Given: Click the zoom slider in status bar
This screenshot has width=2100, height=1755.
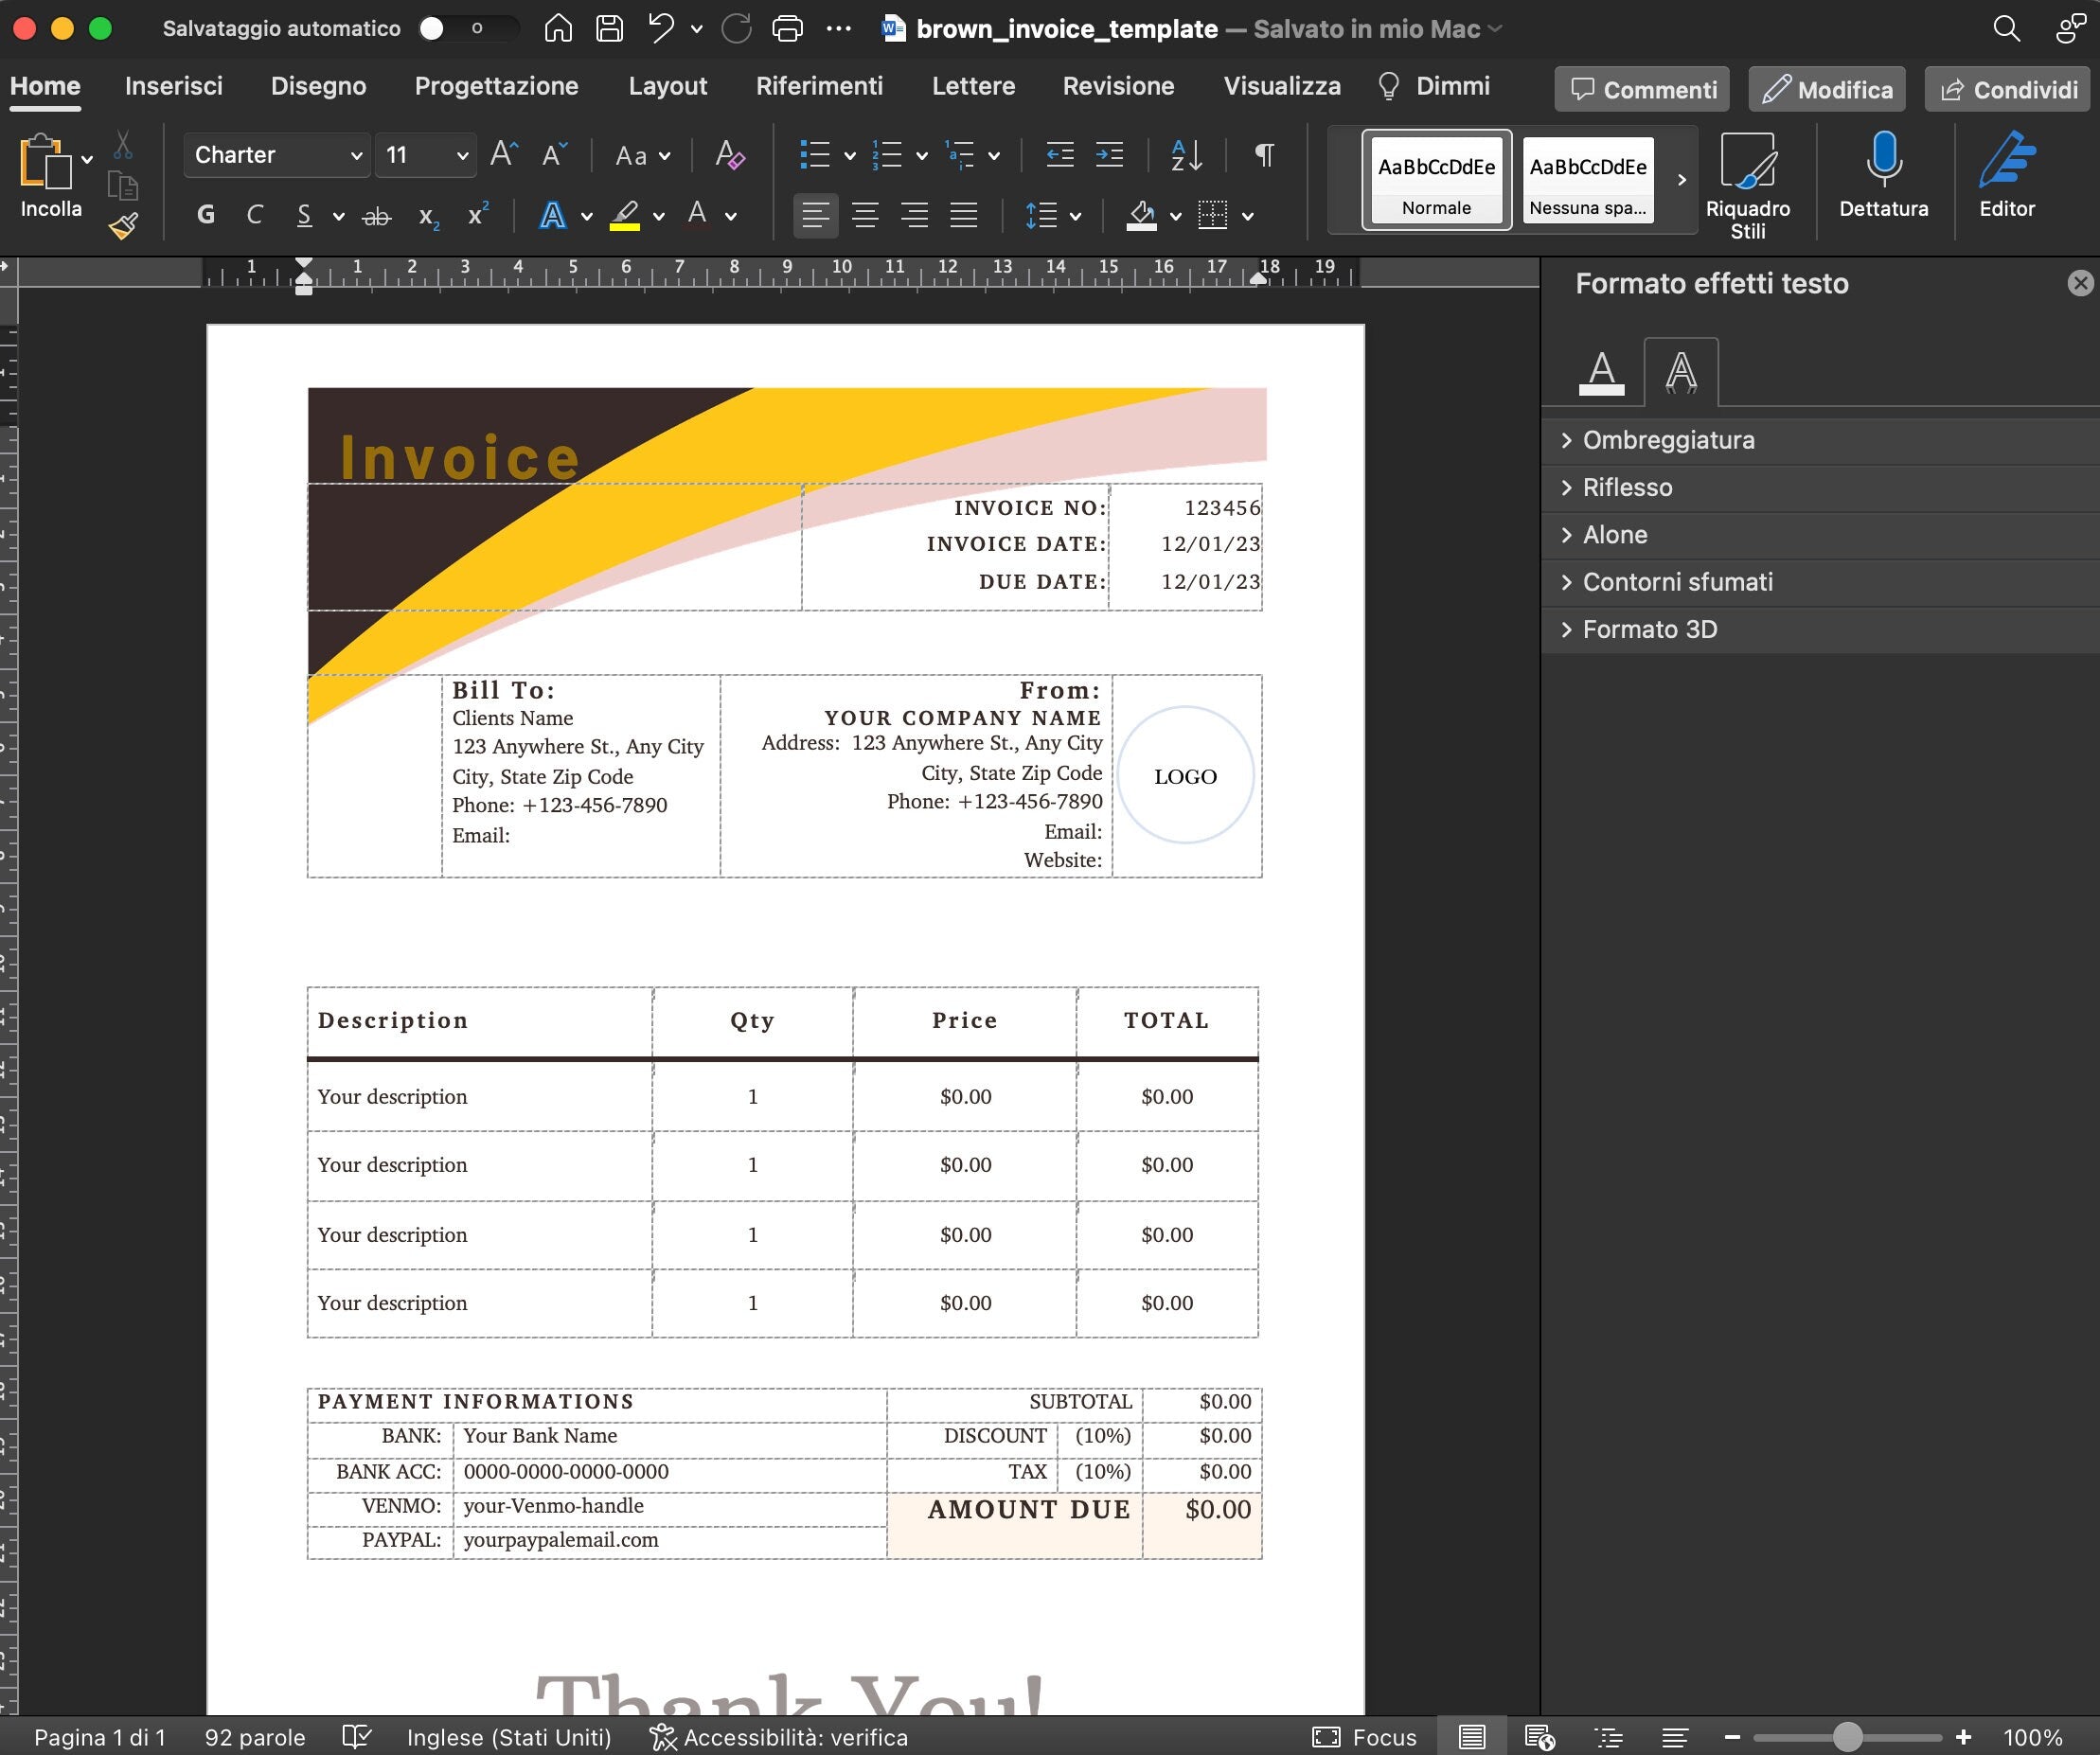Looking at the screenshot, I should (1847, 1737).
